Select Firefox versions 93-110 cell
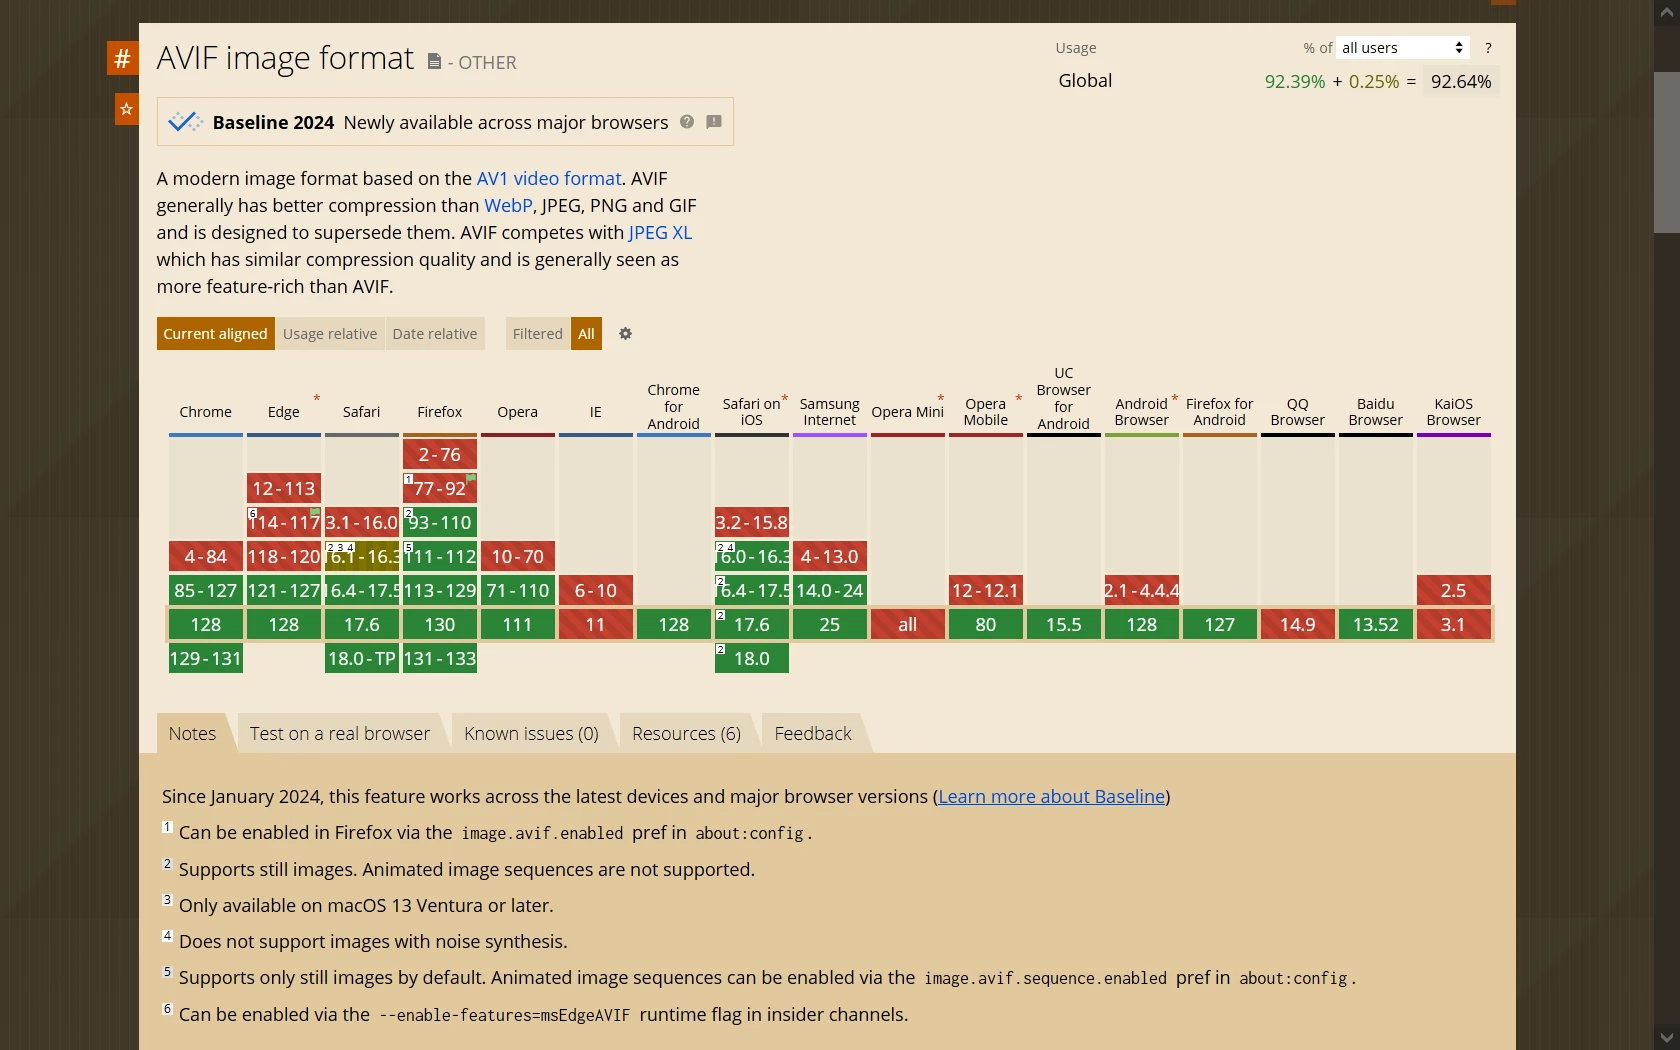1680x1050 pixels. [440, 522]
